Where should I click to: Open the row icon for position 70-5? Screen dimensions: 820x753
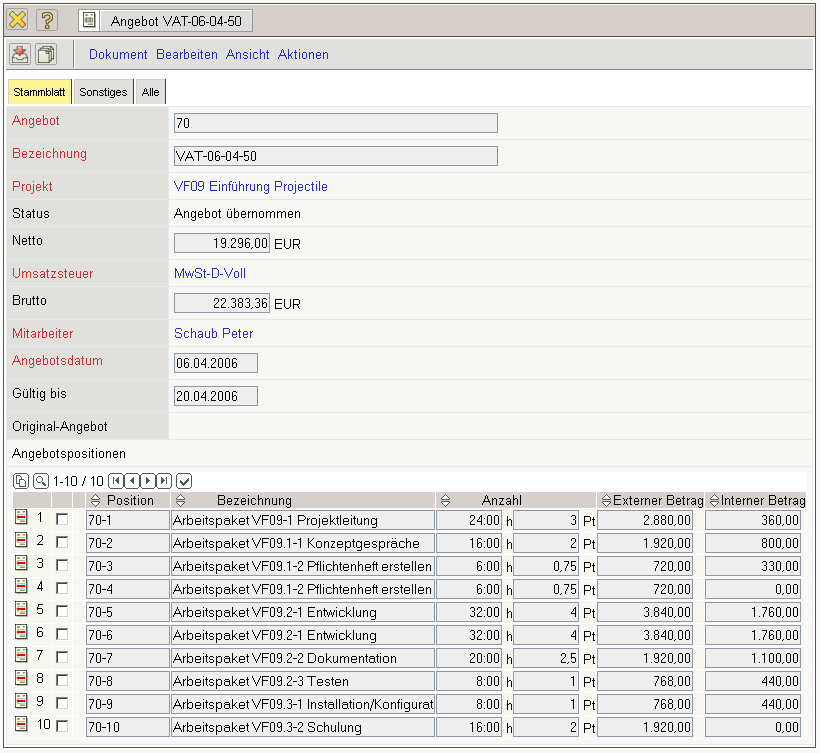pos(21,610)
